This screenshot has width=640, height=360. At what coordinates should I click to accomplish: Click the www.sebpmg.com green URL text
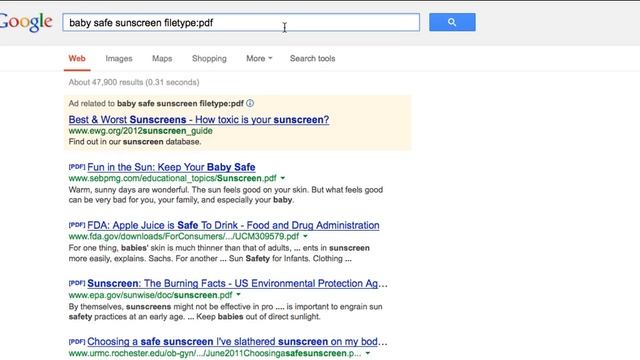[172, 178]
